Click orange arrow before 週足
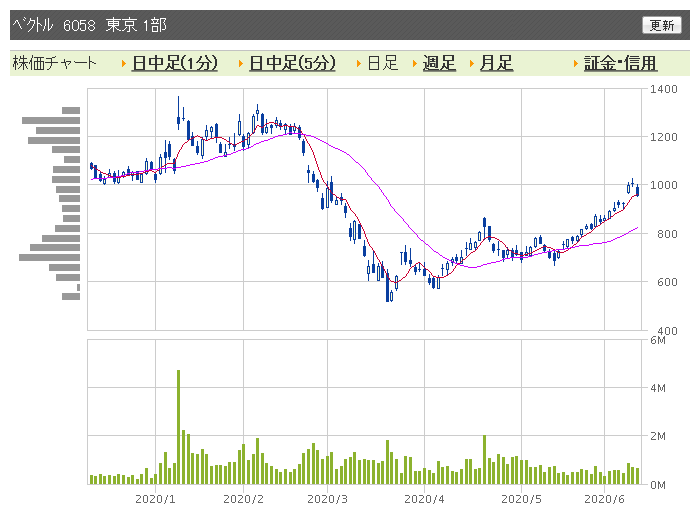Viewport: 700px width, 519px height. pos(415,64)
